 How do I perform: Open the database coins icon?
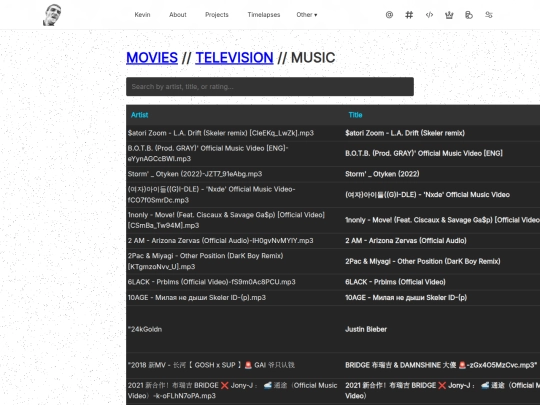click(469, 15)
